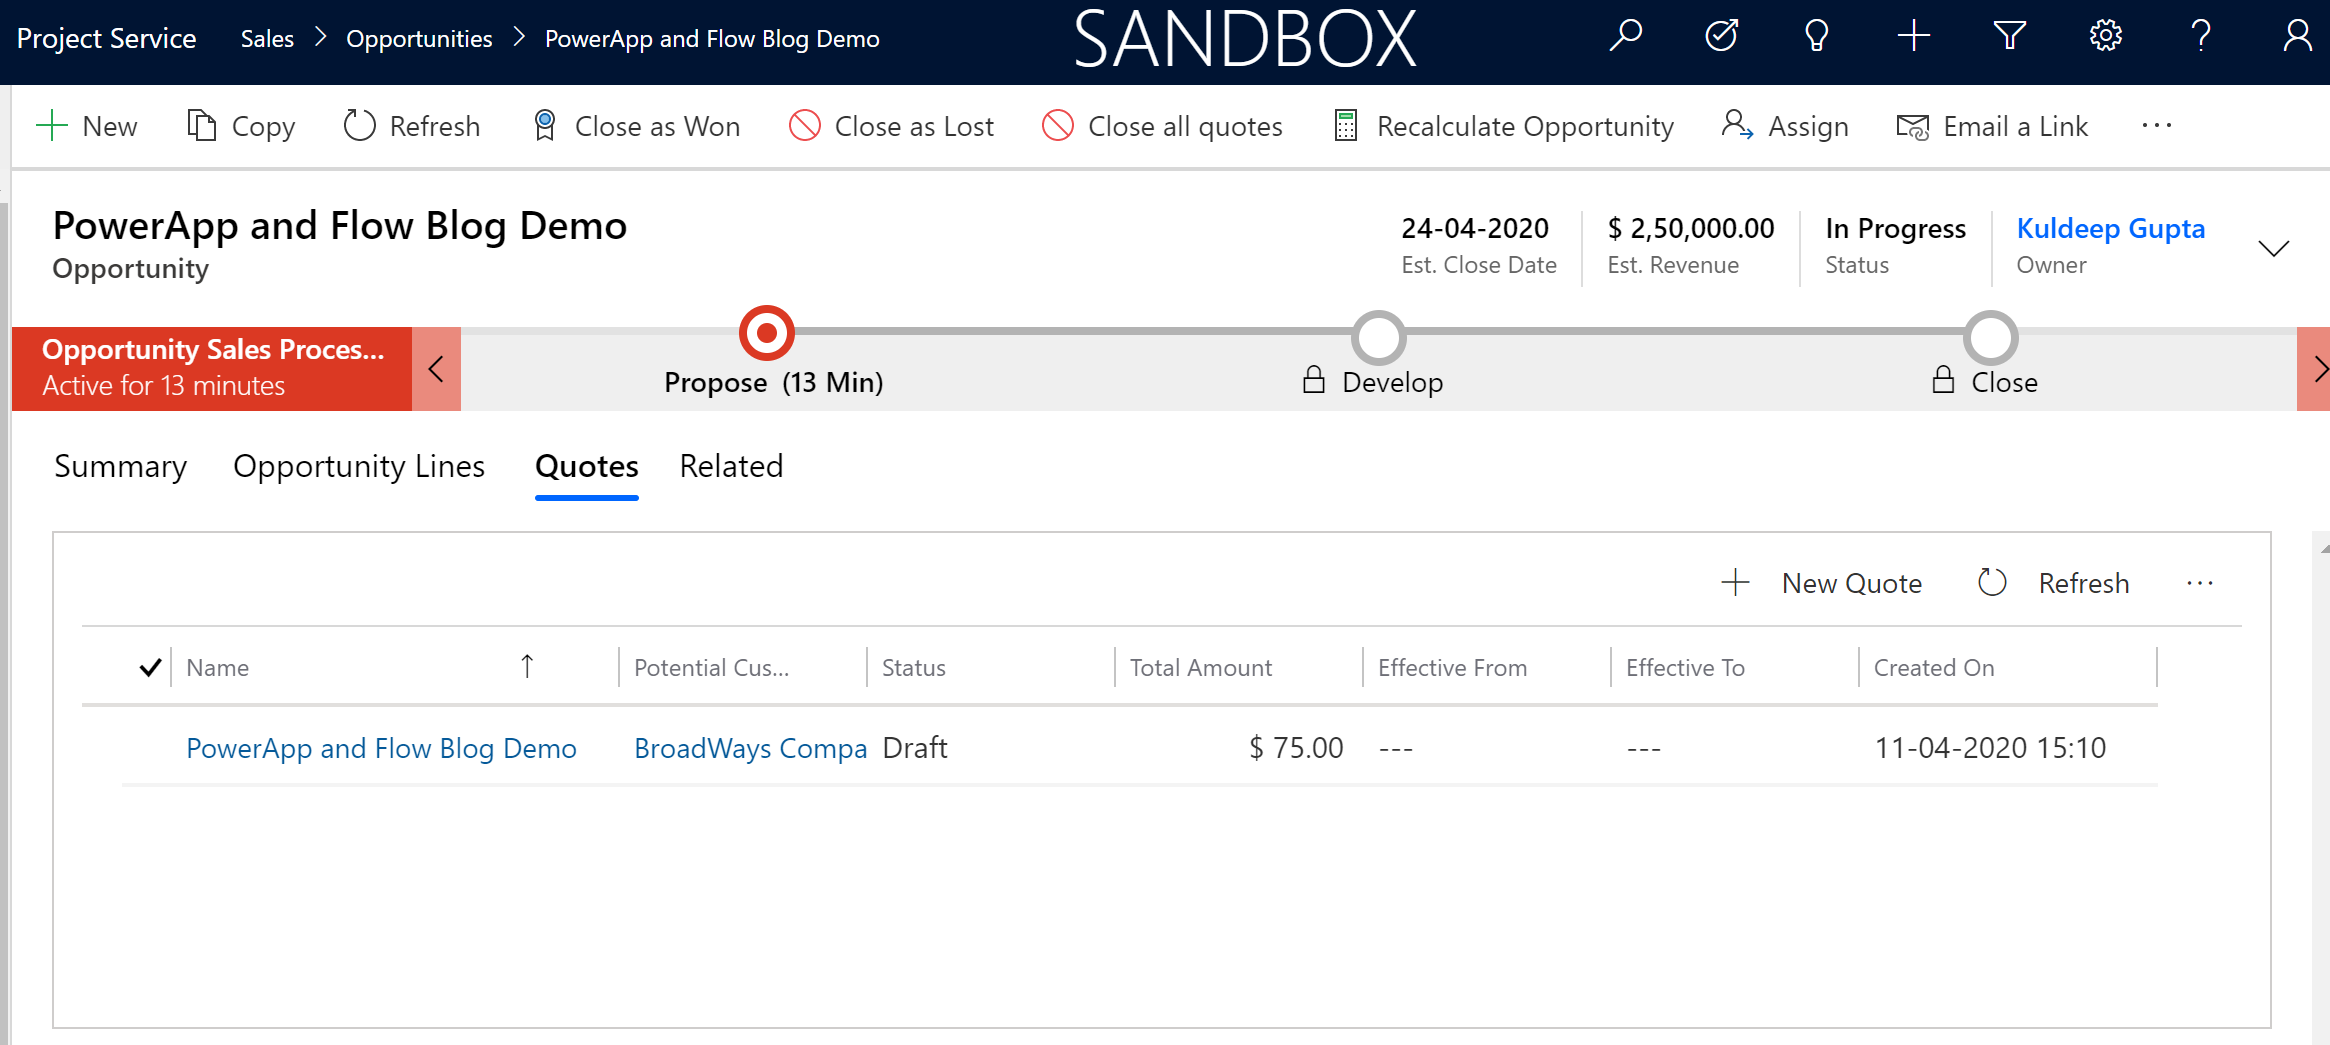Click the lightbulb assistant icon
This screenshot has width=2330, height=1045.
[x=1817, y=37]
